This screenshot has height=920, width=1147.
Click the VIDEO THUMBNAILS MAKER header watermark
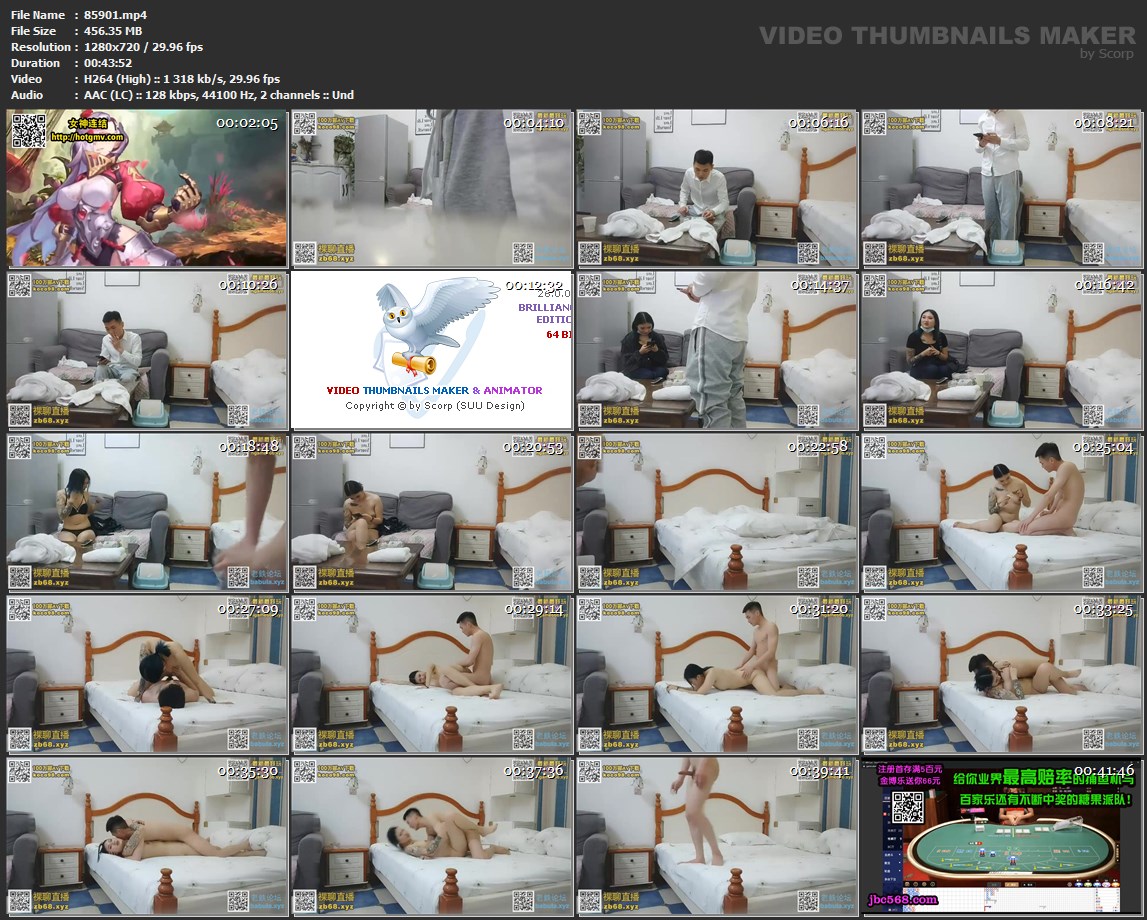pos(946,36)
